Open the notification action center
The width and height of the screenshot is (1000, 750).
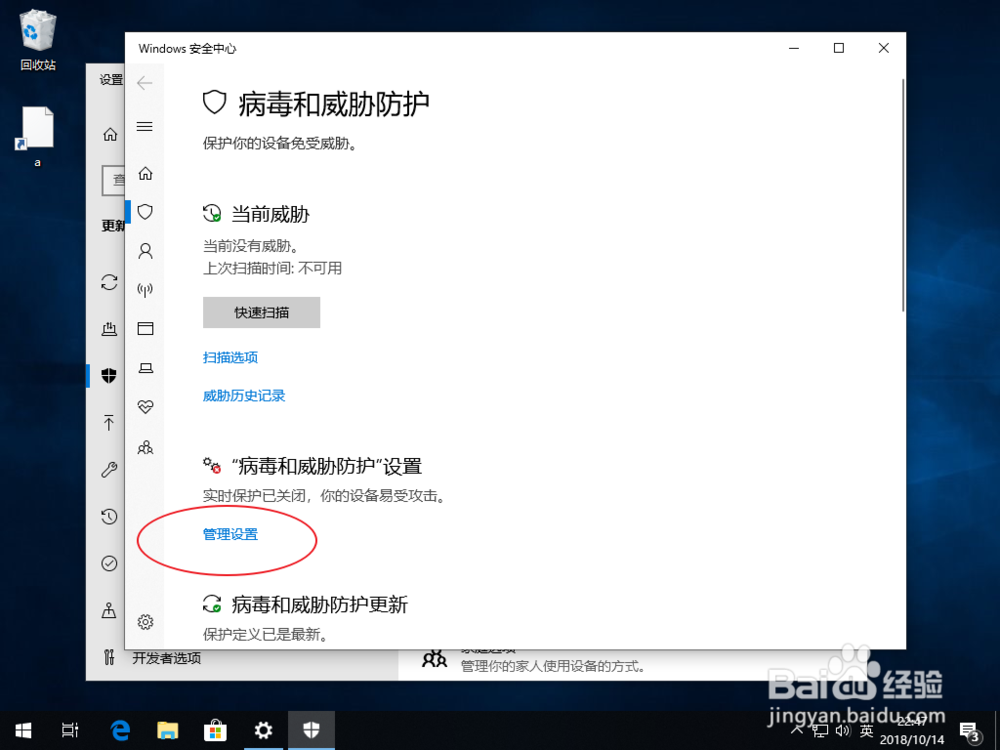970,731
